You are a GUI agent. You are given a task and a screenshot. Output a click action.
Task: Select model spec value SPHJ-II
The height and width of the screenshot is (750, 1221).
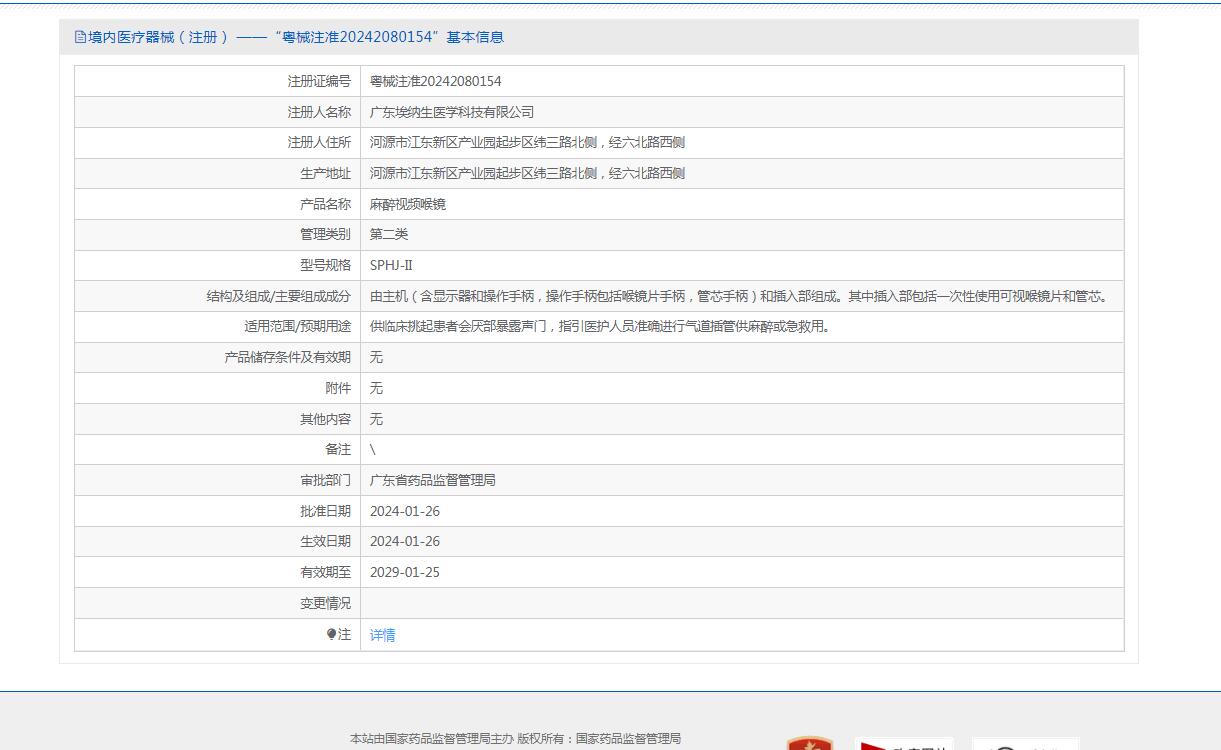click(x=391, y=265)
